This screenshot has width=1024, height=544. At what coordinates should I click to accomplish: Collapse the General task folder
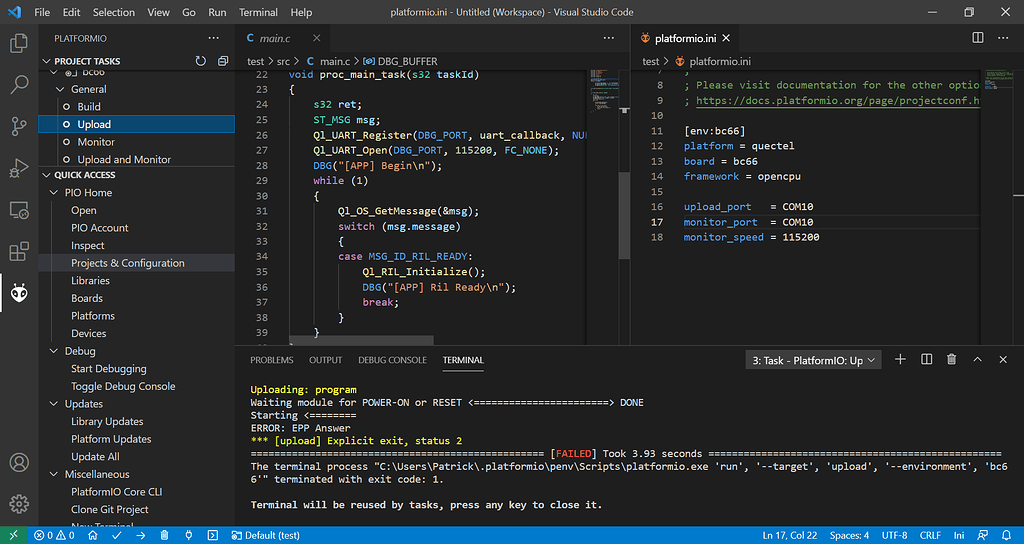(61, 89)
